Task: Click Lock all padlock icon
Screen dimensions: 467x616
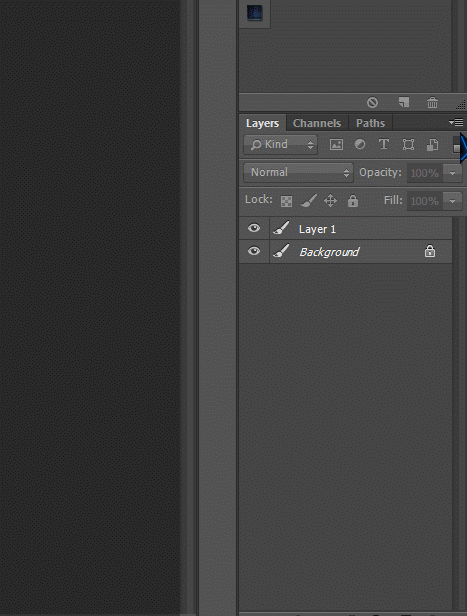Action: click(353, 201)
